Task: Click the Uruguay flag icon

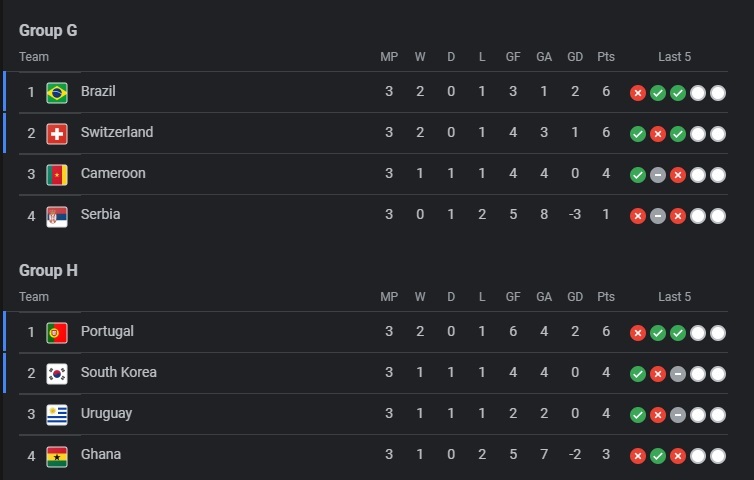Action: (57, 415)
